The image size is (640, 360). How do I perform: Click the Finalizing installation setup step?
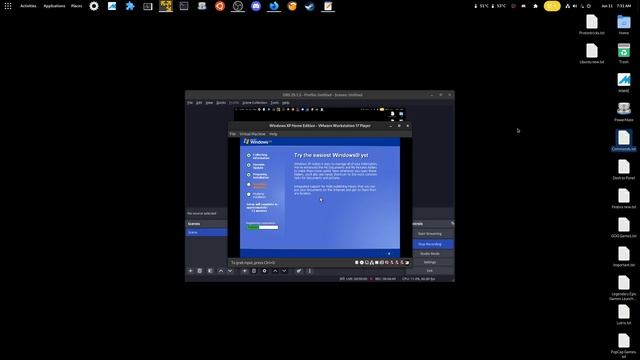256,195
